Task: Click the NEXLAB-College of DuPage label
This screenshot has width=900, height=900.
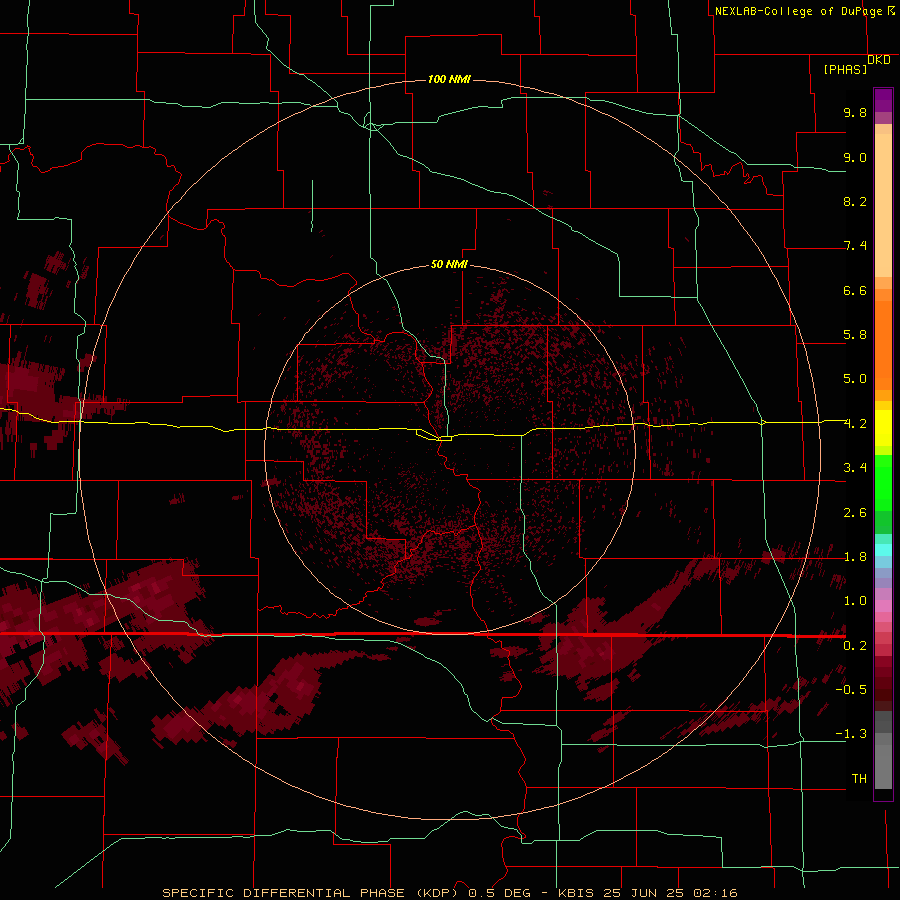Action: [x=805, y=11]
